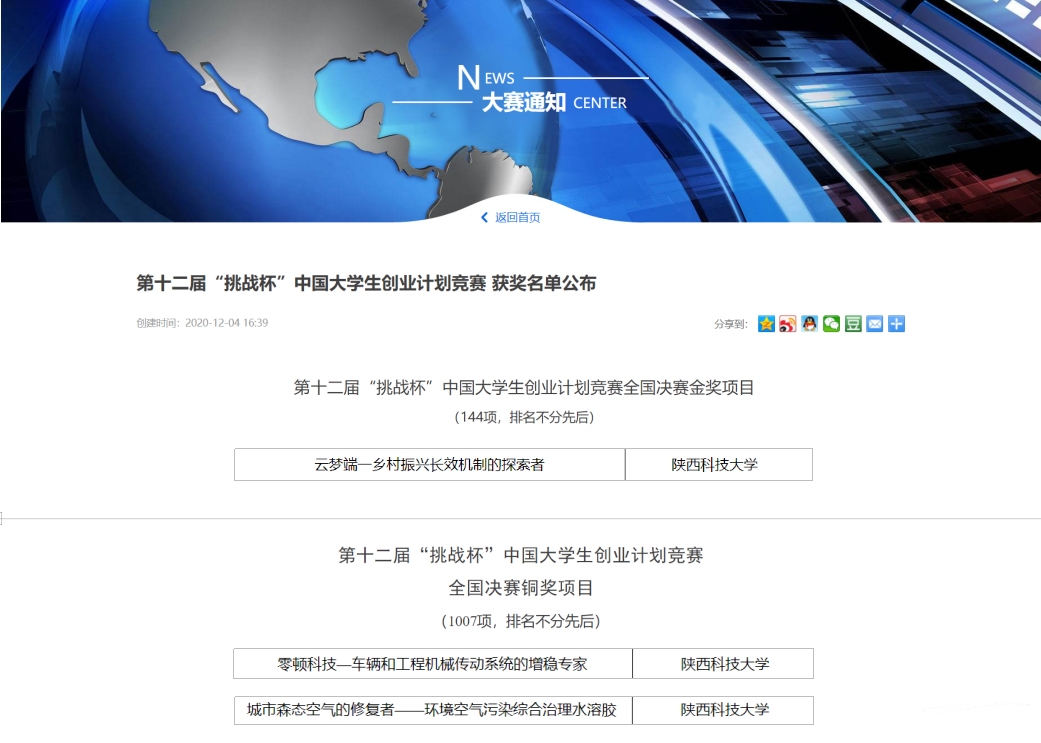Click the back chevron arrow icon
1041x743 pixels.
coord(485,217)
